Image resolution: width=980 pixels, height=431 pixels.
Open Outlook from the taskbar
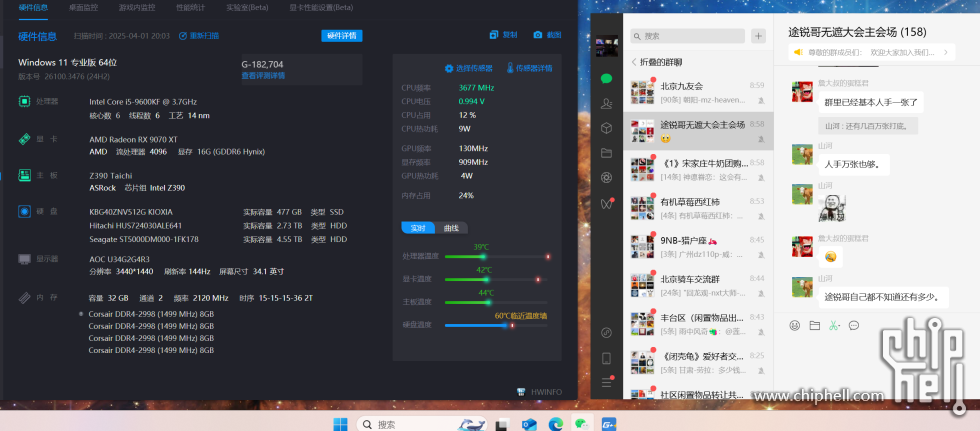tap(529, 425)
